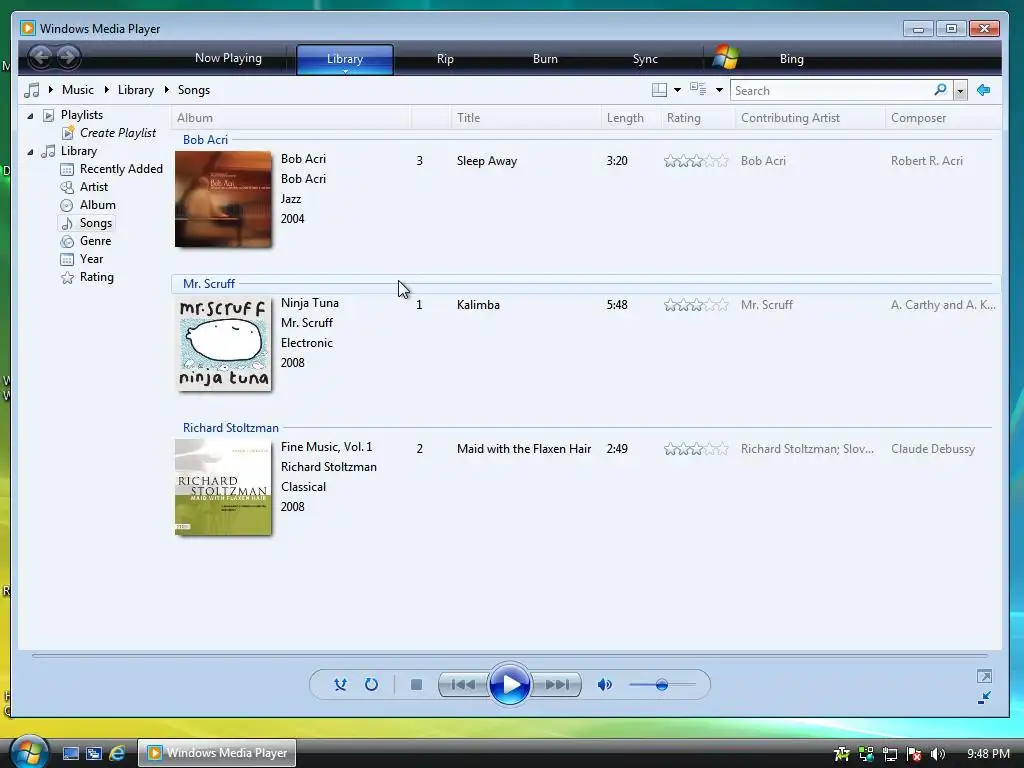Collapse the Playlists tree node

(30, 116)
